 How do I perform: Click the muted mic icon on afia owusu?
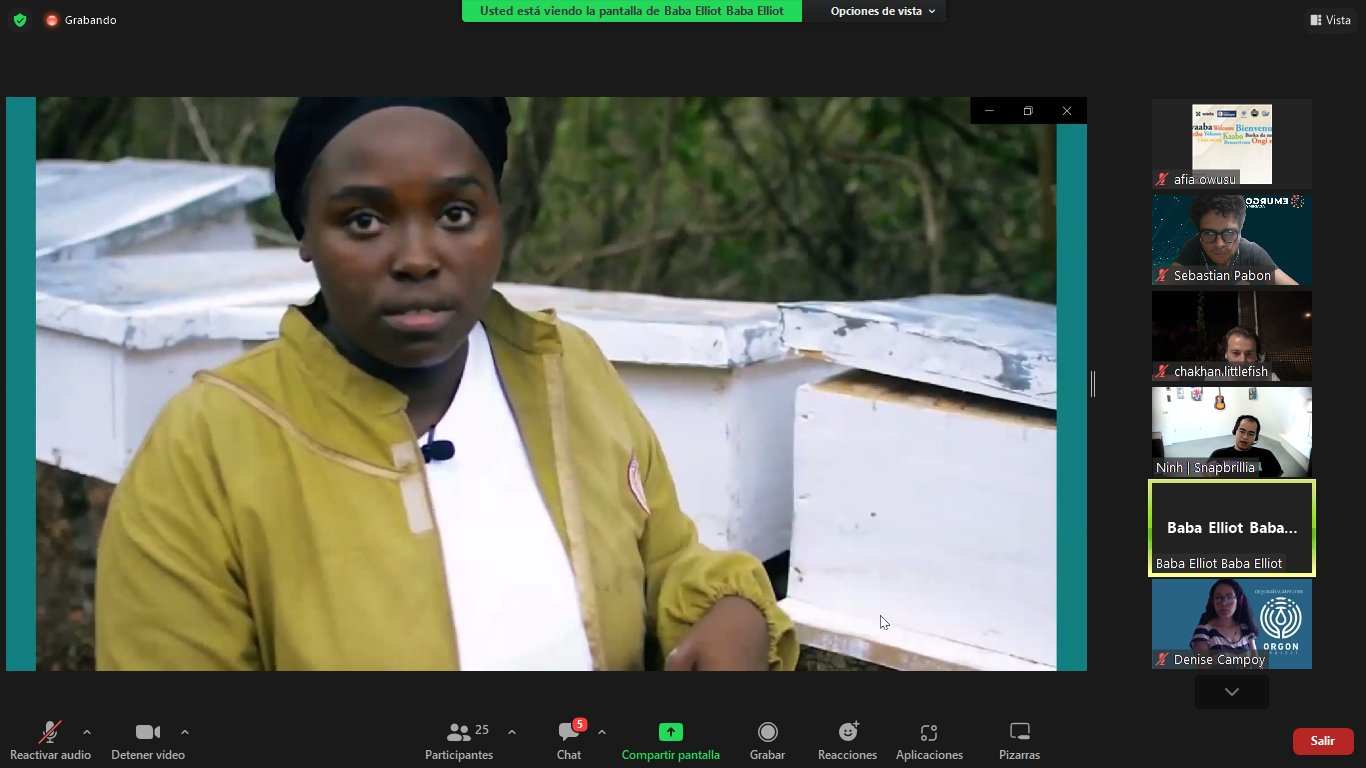click(1162, 180)
